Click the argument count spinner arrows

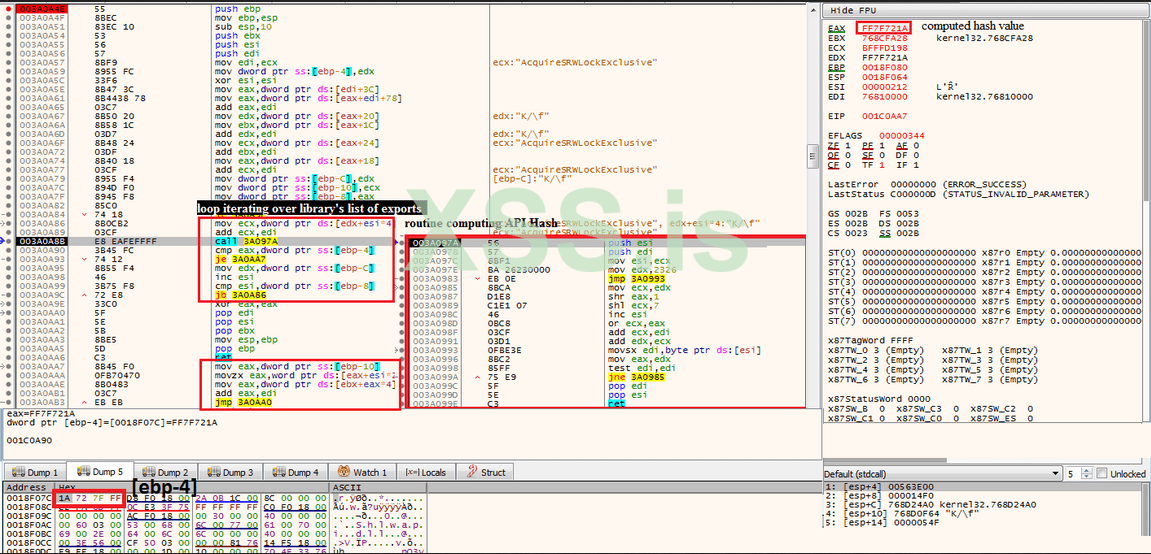pyautogui.click(x=1087, y=474)
